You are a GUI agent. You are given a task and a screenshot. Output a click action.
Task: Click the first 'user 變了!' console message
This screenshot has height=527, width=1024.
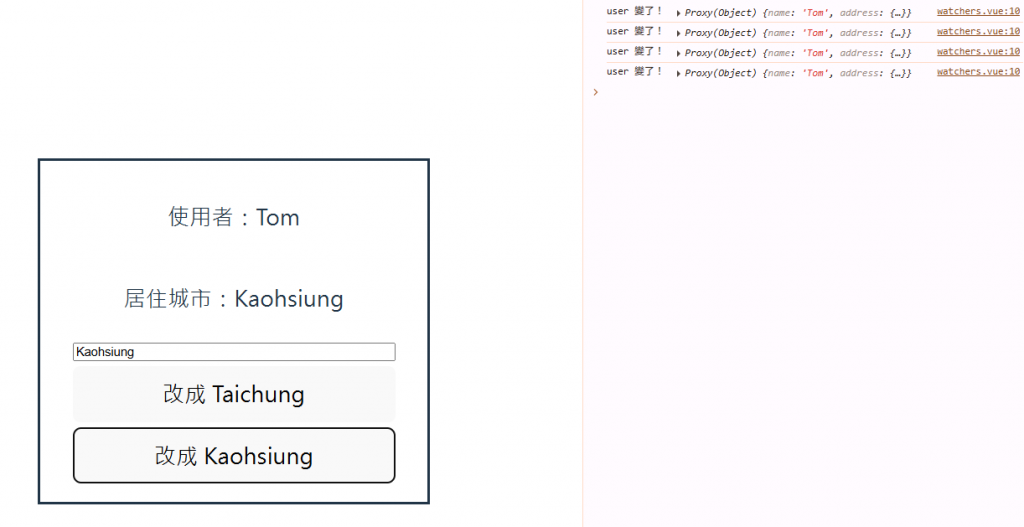(634, 12)
